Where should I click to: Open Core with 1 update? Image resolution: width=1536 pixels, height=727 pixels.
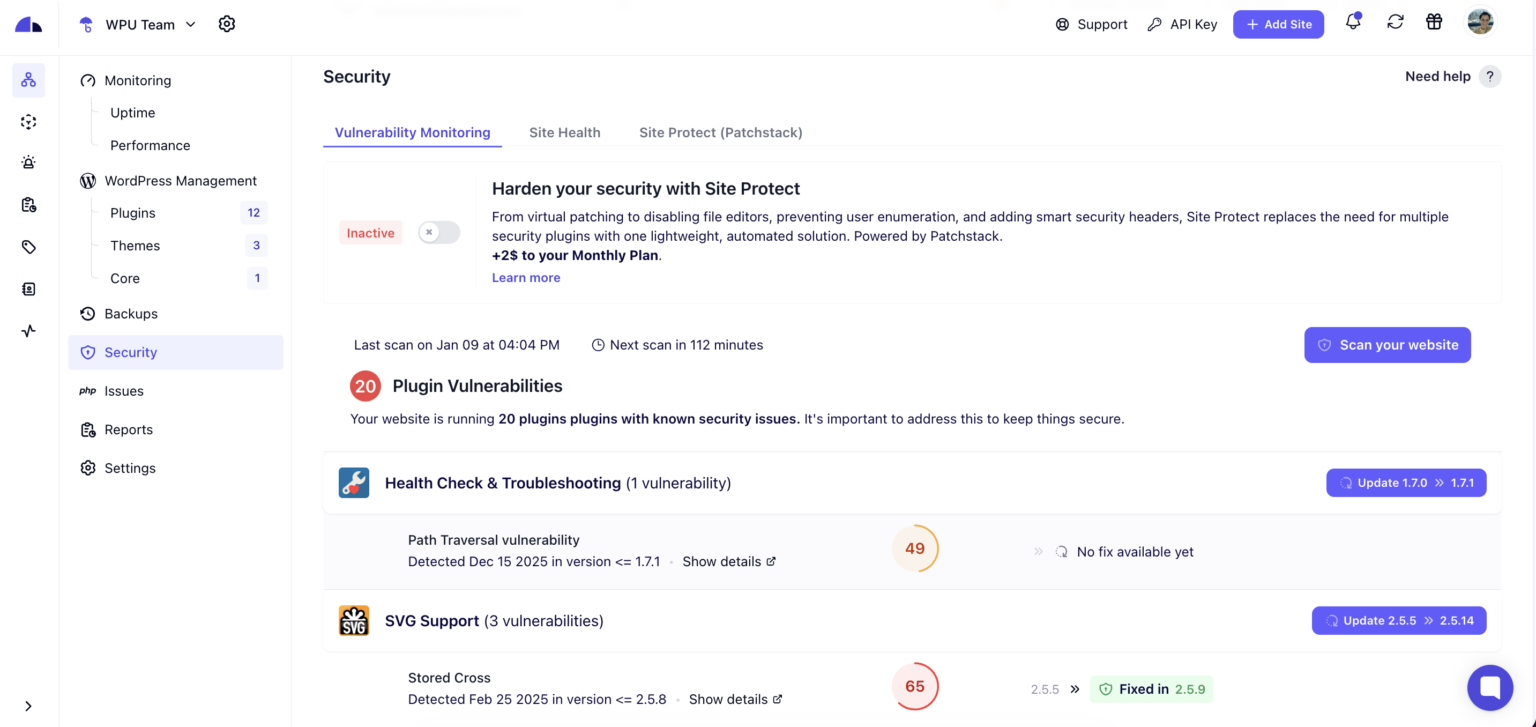[x=186, y=278]
